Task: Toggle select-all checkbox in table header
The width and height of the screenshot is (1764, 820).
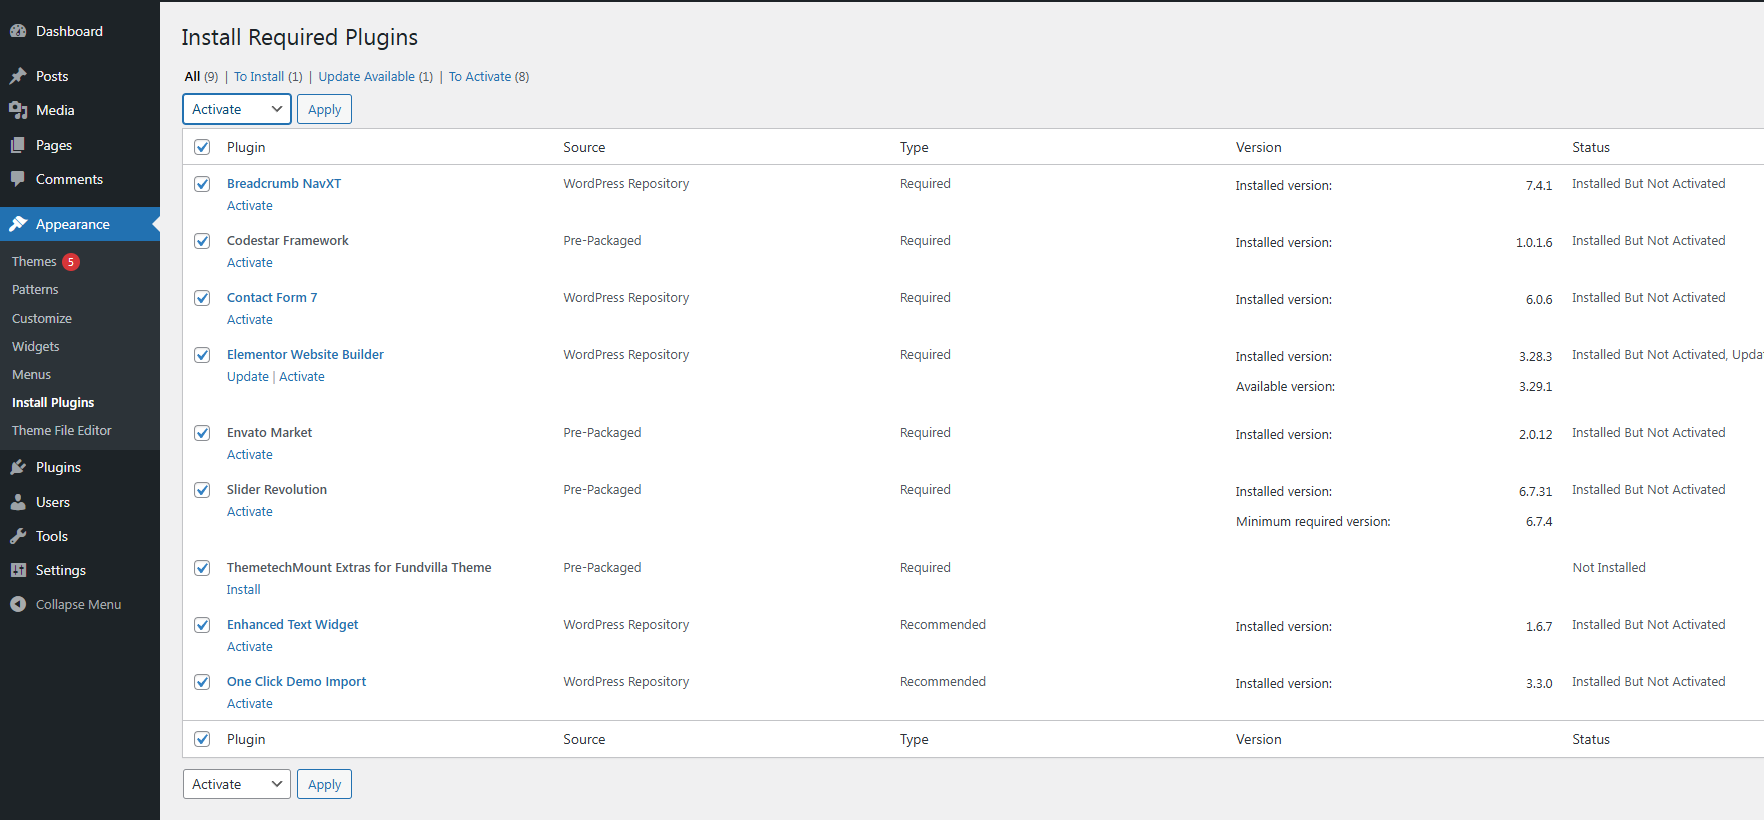Action: 202,147
